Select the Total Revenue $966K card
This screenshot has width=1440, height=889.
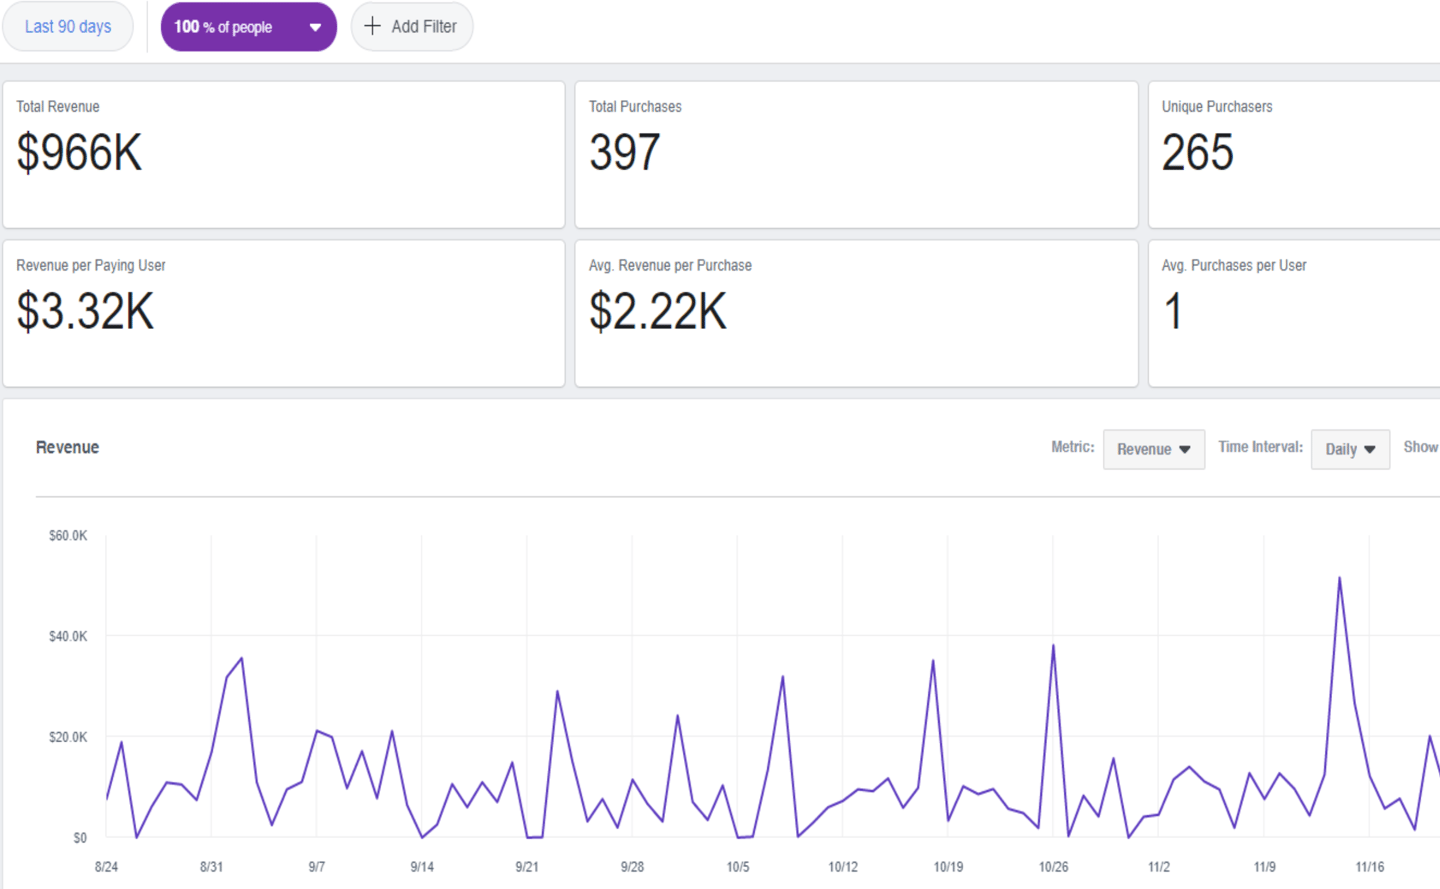click(283, 154)
